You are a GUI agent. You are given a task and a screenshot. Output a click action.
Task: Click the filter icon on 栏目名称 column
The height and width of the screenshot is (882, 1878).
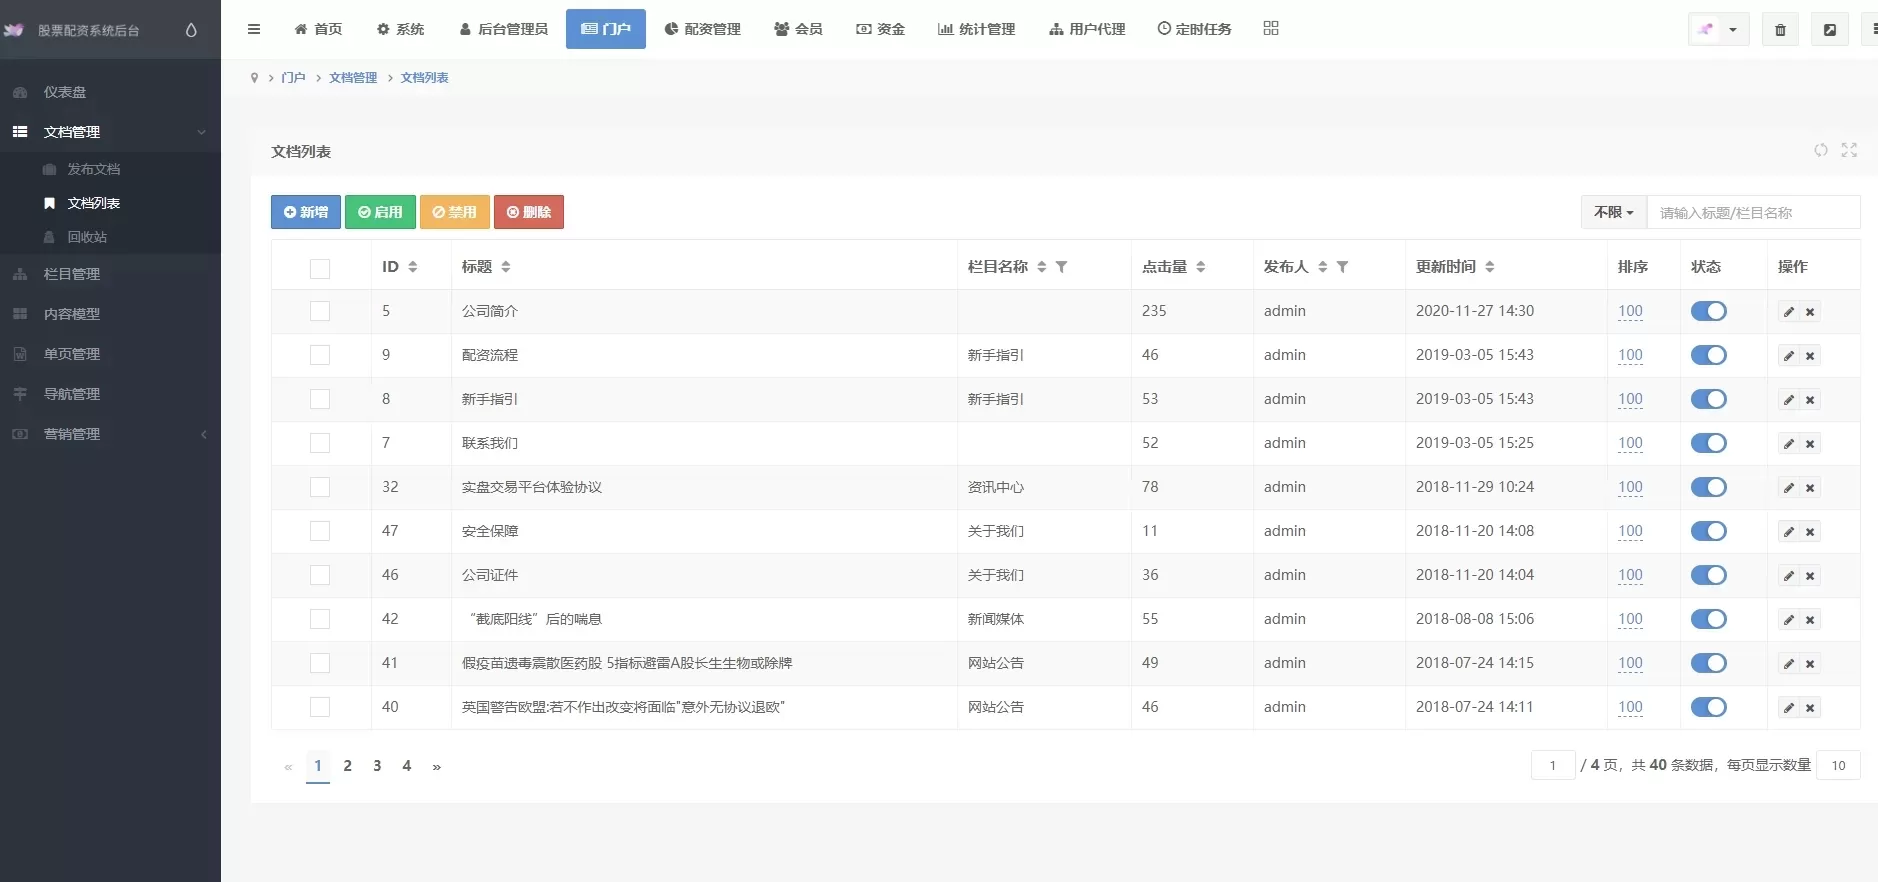point(1062,267)
